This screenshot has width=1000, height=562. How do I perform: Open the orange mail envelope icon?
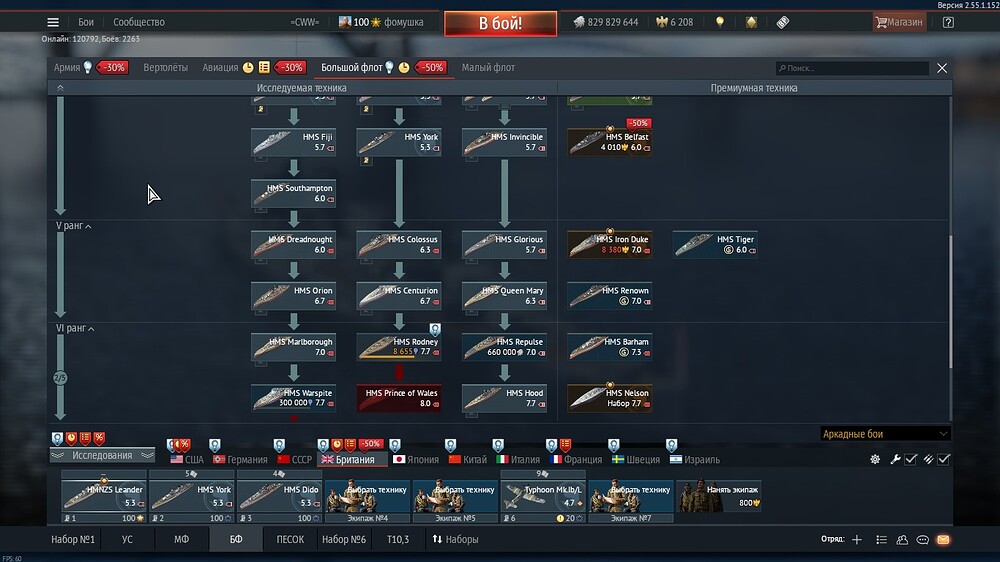click(943, 540)
